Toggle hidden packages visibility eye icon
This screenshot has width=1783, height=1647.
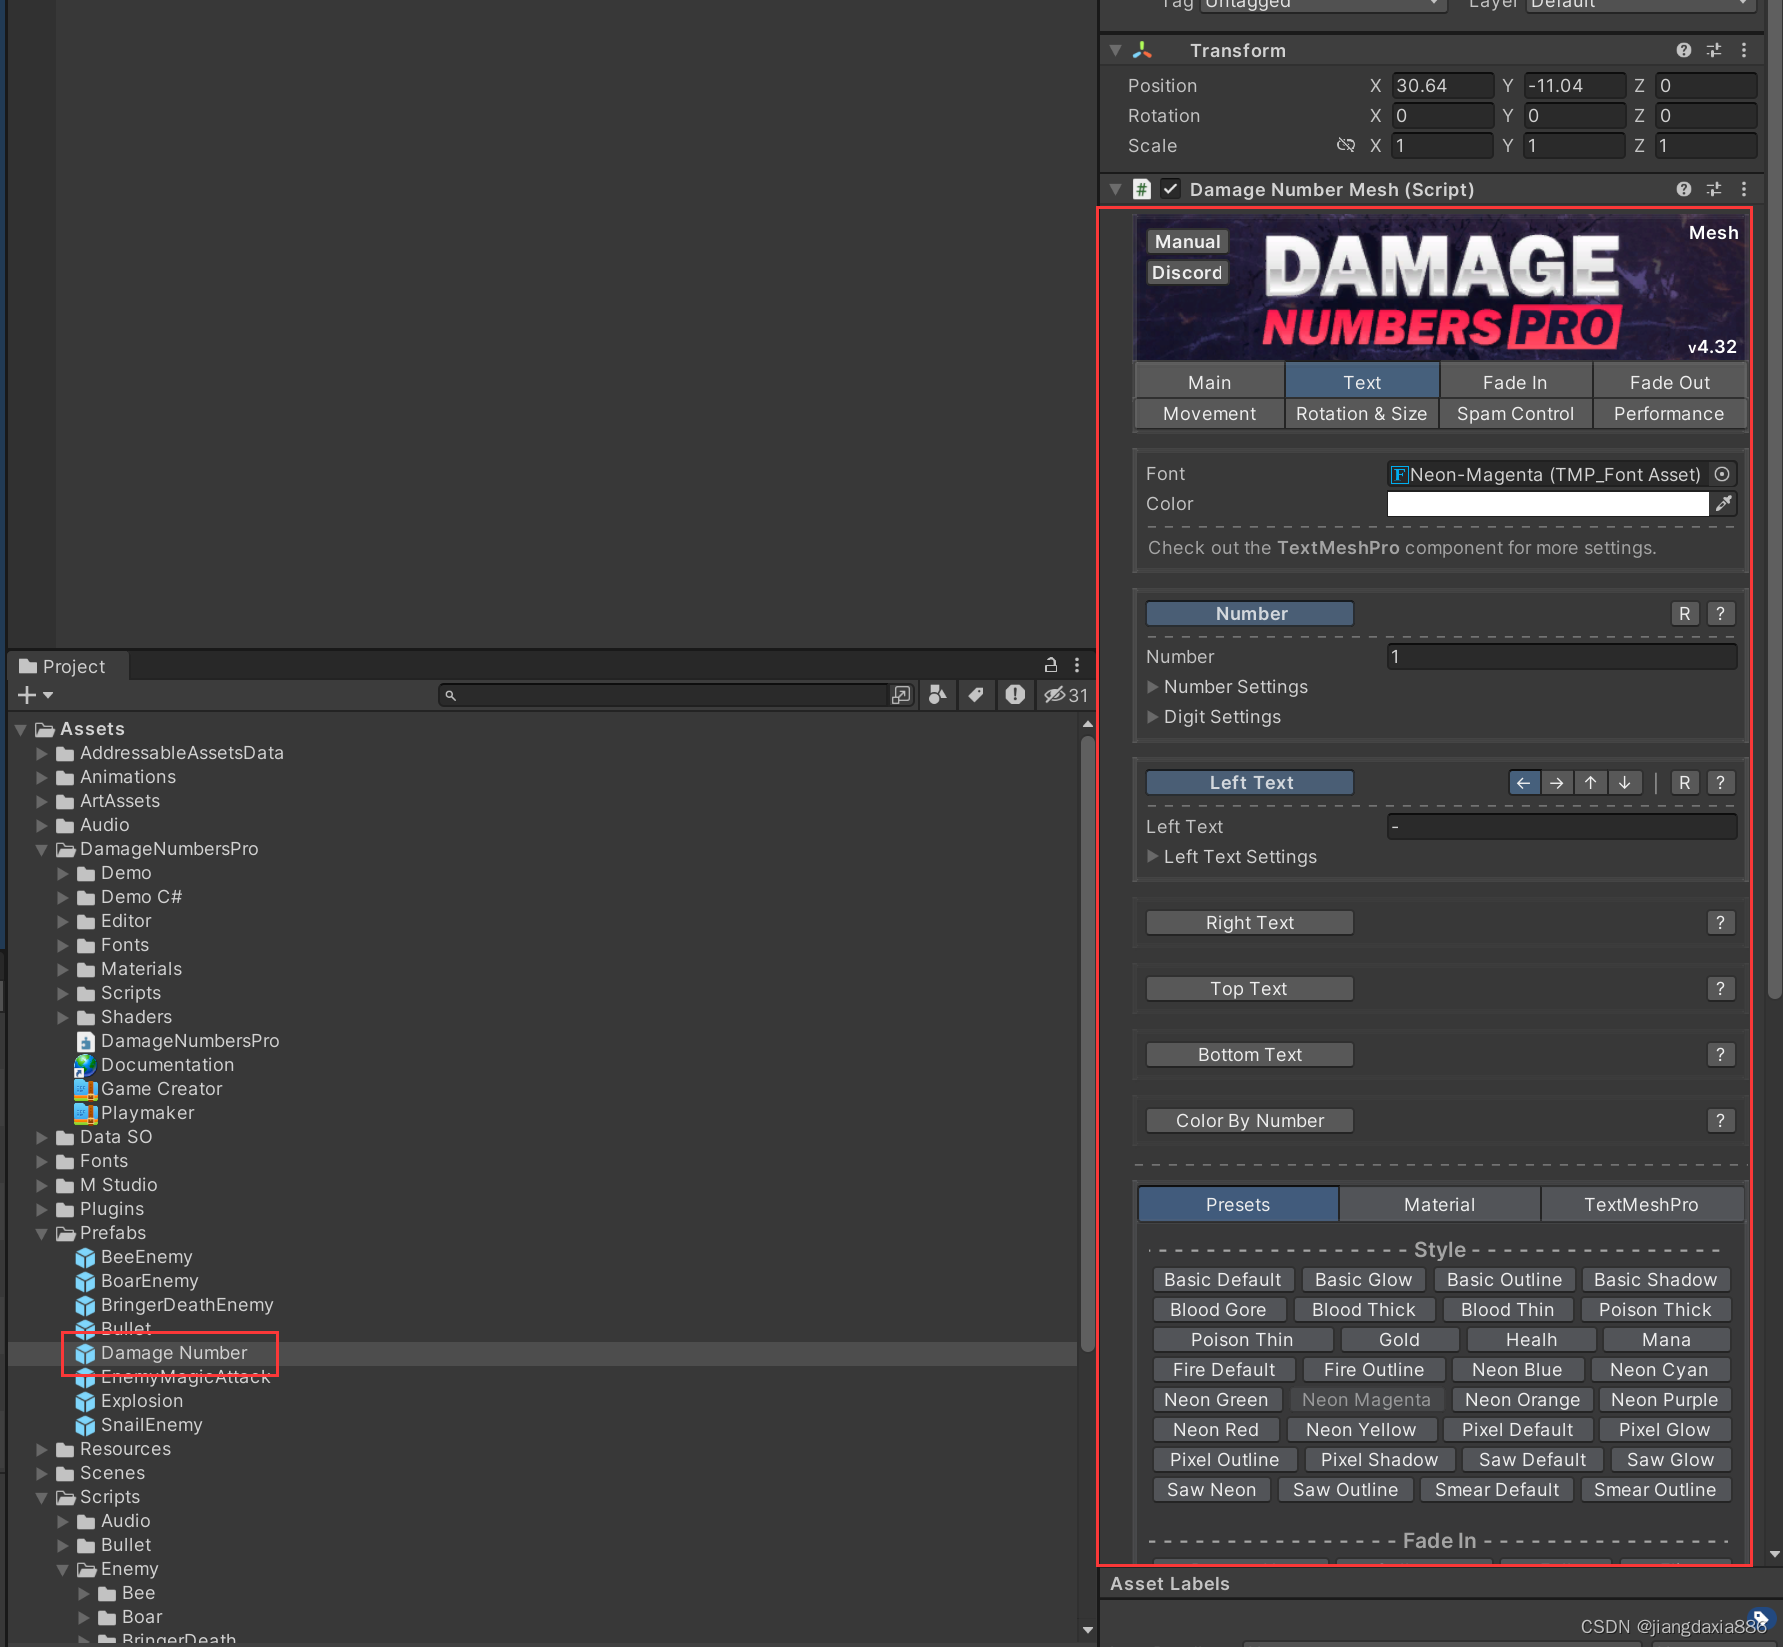(x=1066, y=695)
